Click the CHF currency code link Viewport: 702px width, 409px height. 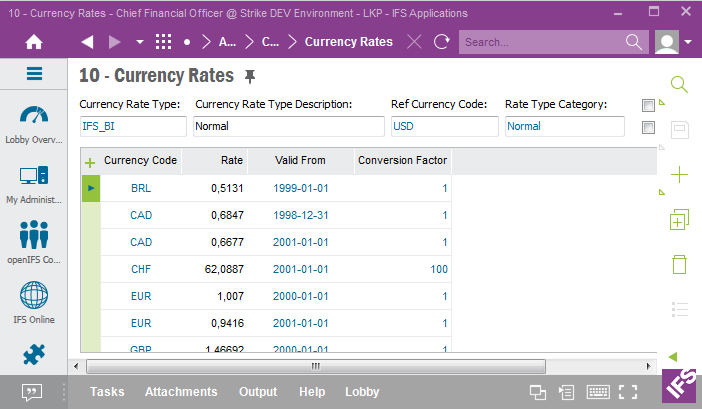pyautogui.click(x=140, y=269)
